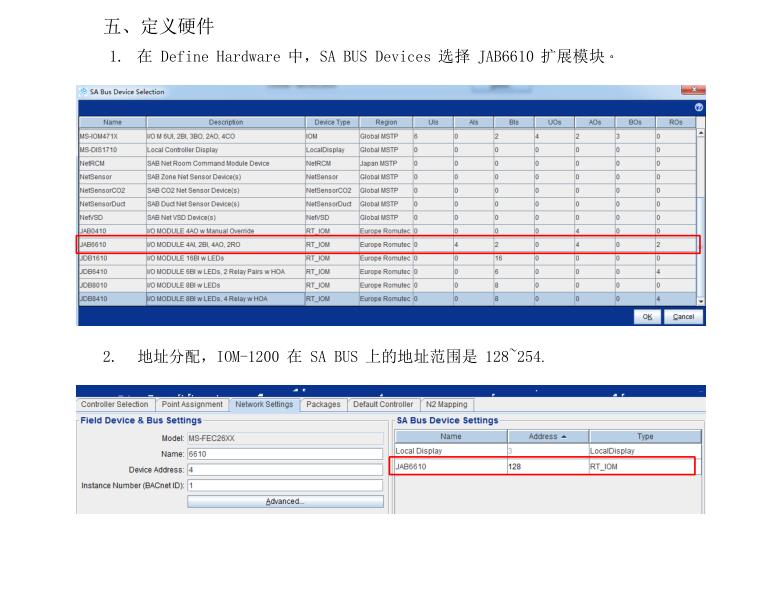The image size is (771, 598).
Task: Select the Packages tab
Action: [x=323, y=405]
